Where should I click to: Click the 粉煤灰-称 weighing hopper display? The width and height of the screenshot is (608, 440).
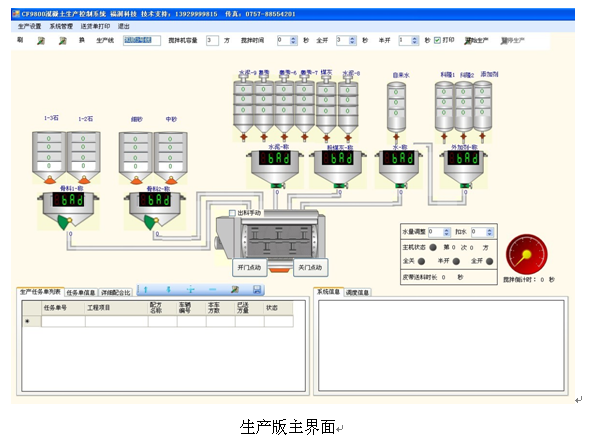pos(337,158)
